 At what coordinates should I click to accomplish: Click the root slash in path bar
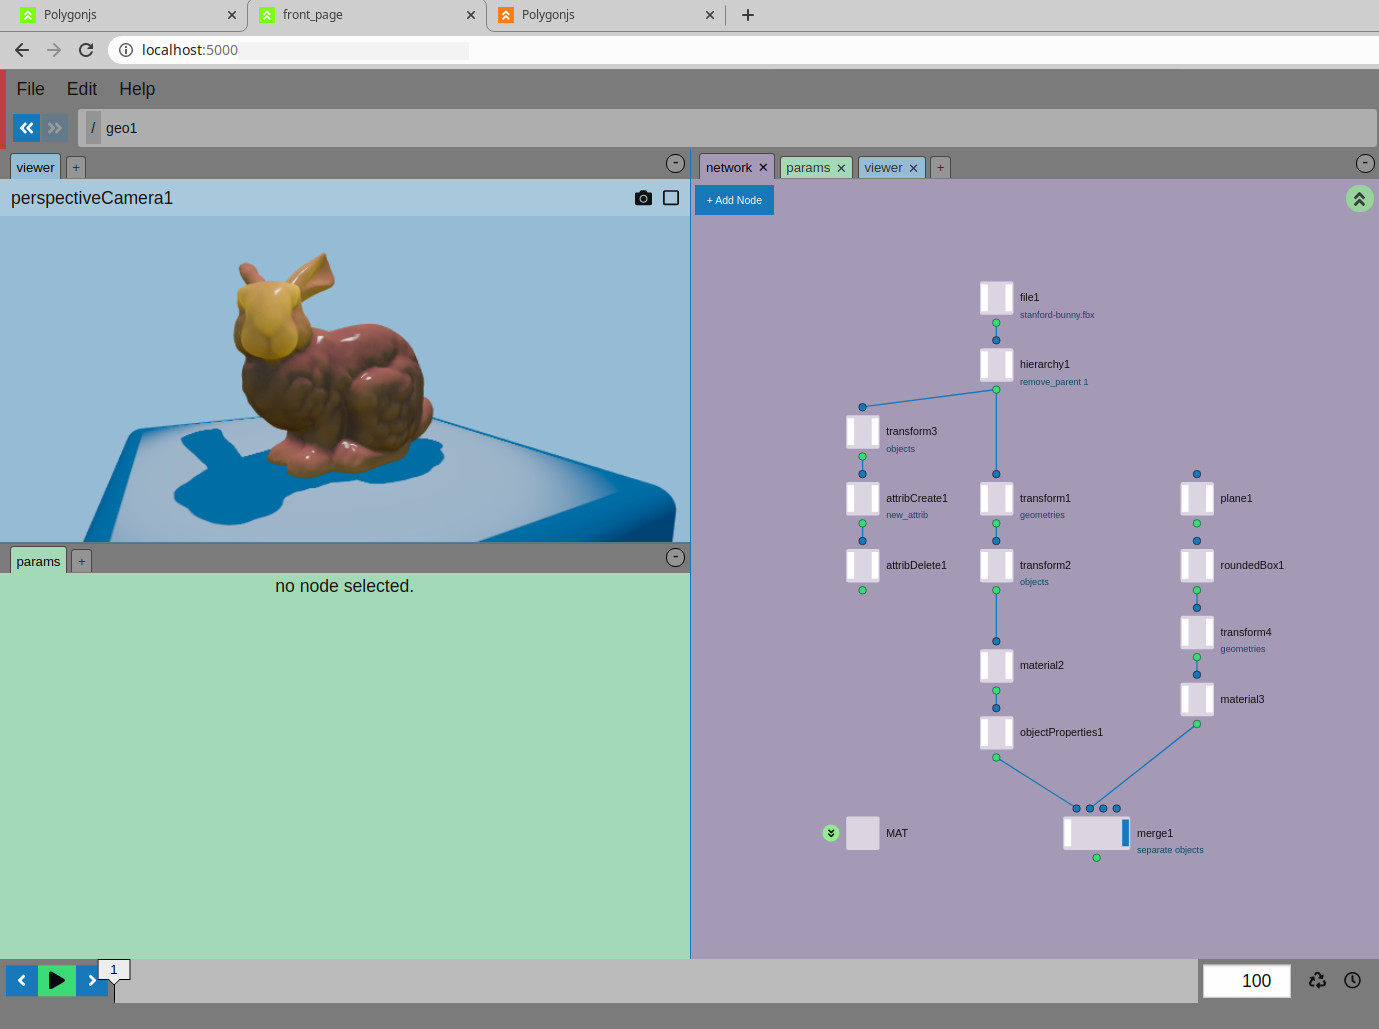(93, 128)
